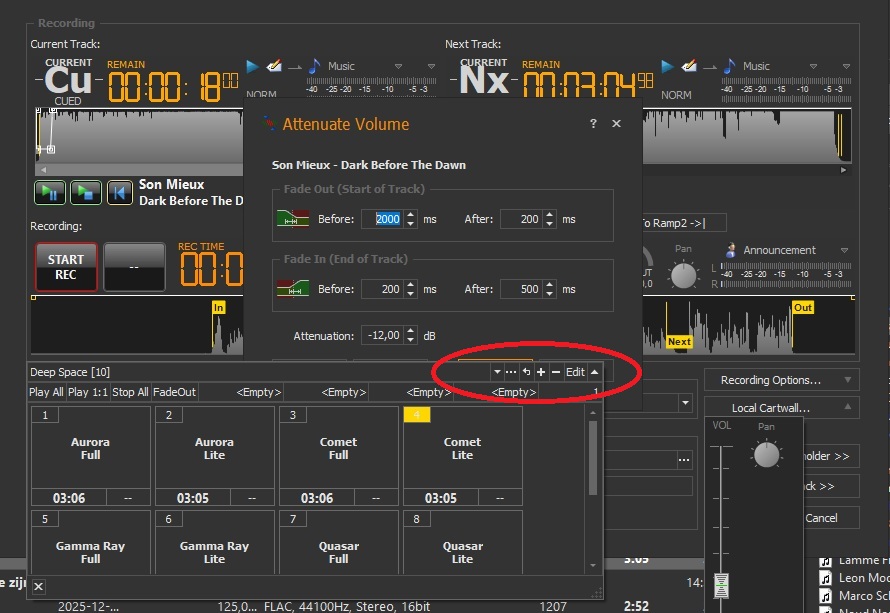Toggle the START REC button
The image size is (890, 613).
click(x=66, y=266)
